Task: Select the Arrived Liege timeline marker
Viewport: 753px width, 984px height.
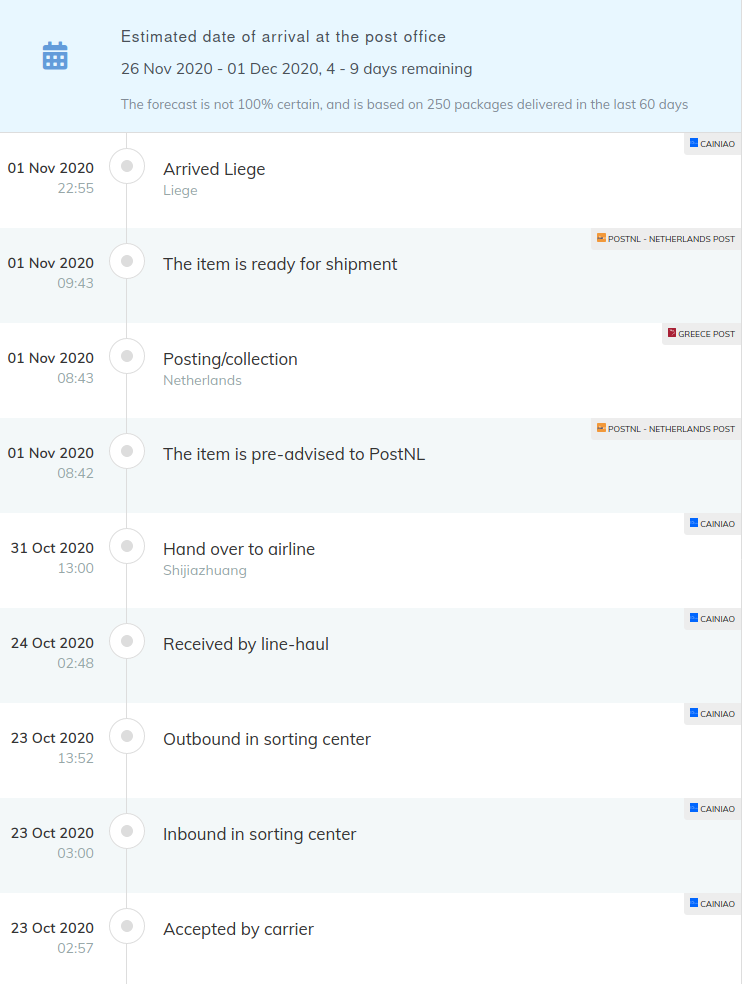Action: pos(127,166)
